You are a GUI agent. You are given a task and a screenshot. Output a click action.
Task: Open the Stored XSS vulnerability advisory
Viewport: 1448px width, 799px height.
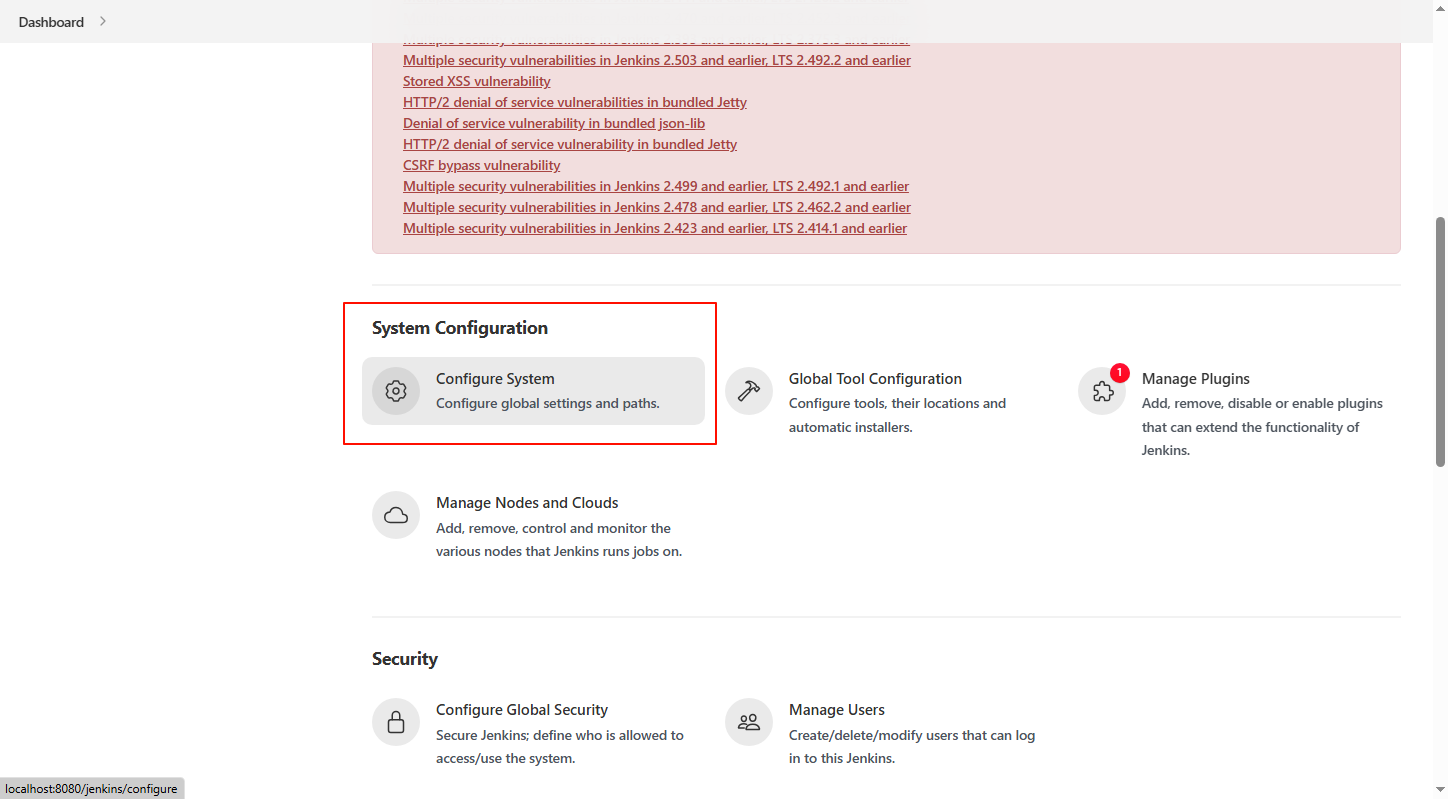pyautogui.click(x=477, y=81)
